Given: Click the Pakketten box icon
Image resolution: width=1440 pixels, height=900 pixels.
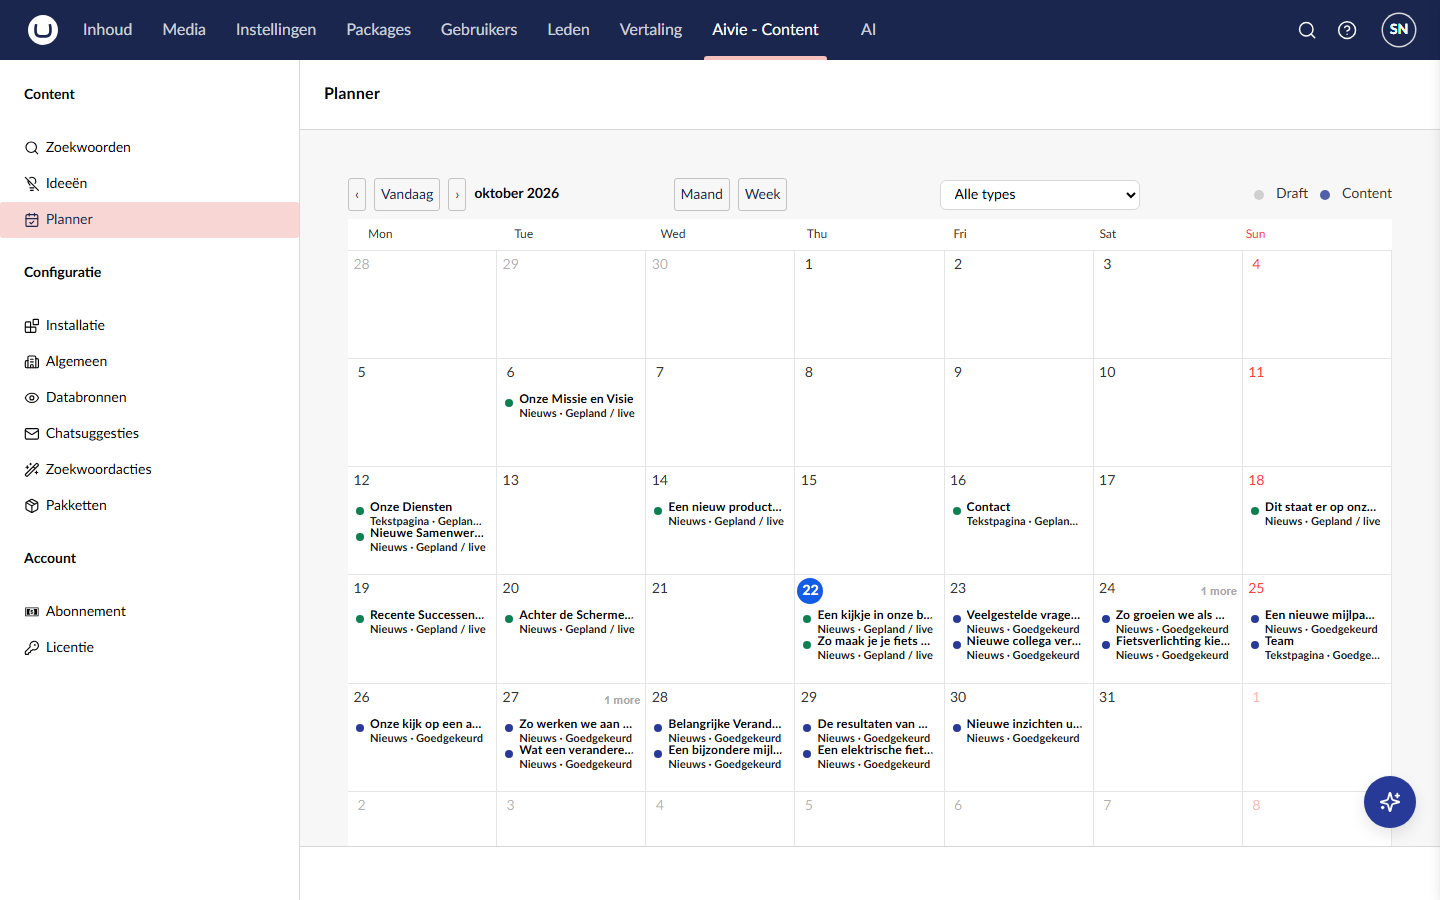Looking at the screenshot, I should point(32,506).
